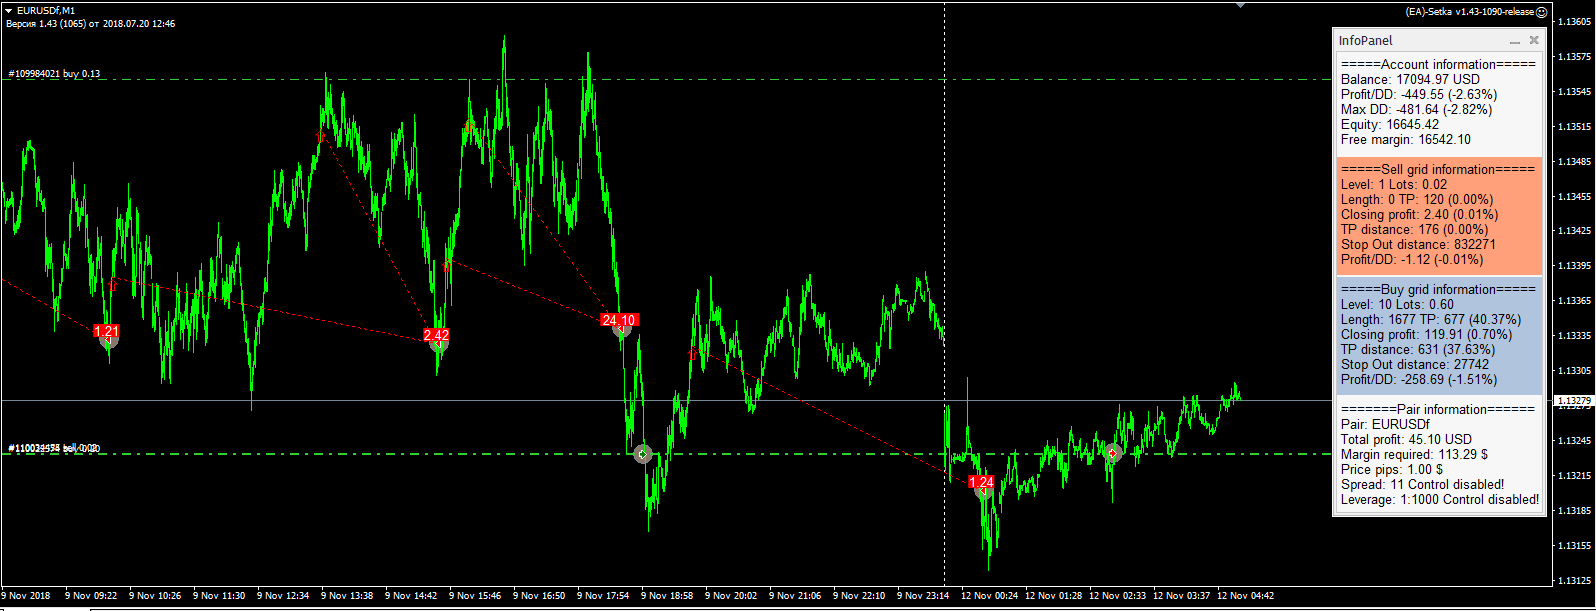Click the Max DD: -481.64 line
Screen dimensions: 1596x611
coord(1416,109)
